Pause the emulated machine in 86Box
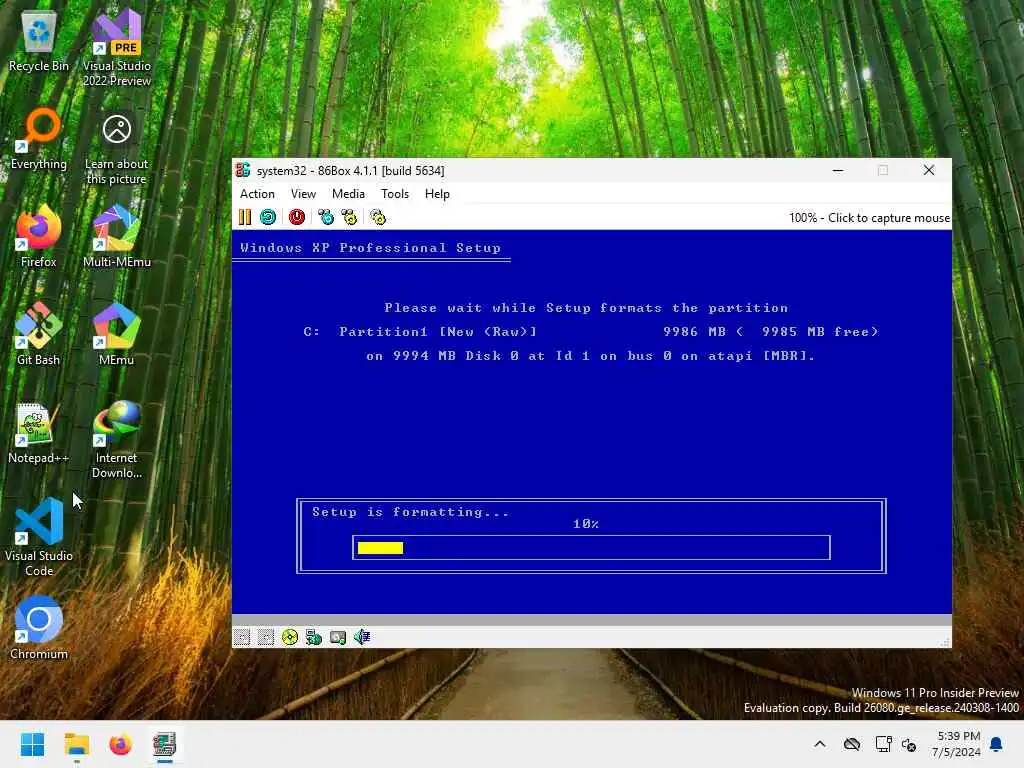 click(x=245, y=217)
